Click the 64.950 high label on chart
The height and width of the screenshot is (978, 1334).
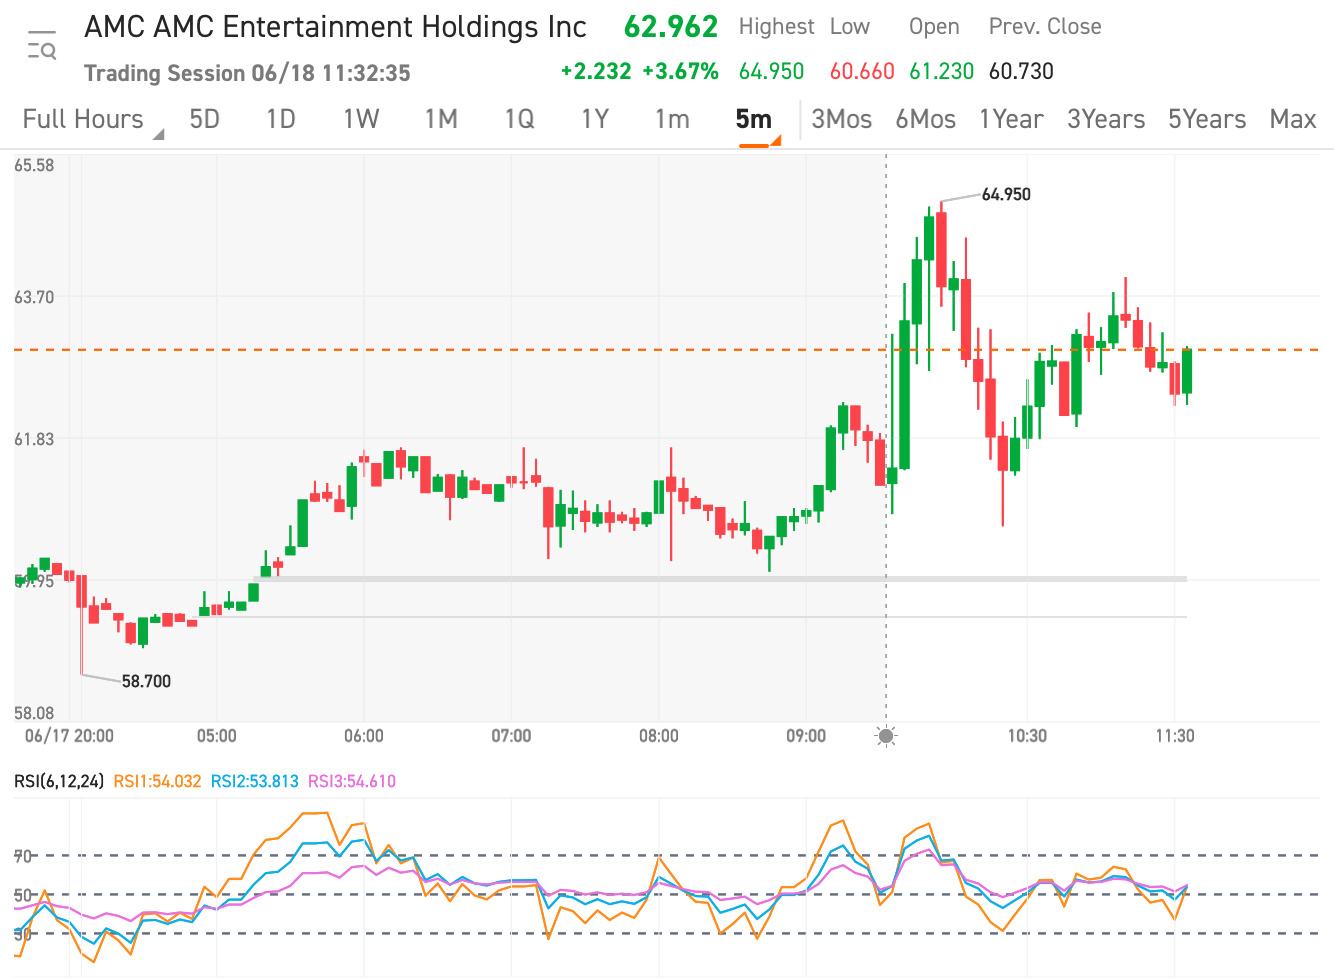coord(1006,194)
